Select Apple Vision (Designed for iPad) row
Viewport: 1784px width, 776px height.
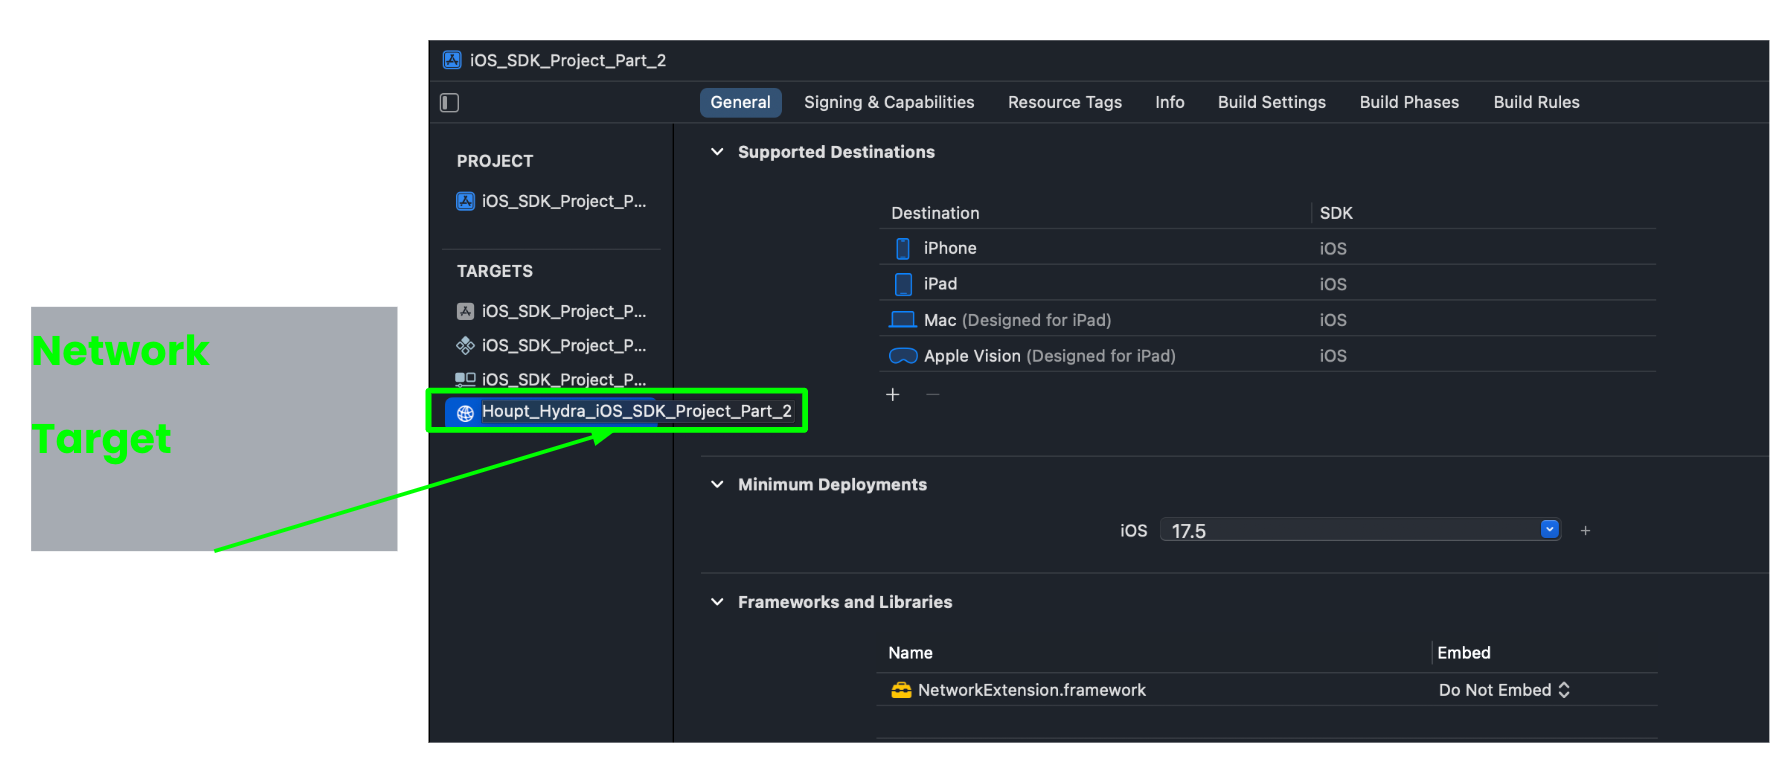pyautogui.click(x=1267, y=356)
